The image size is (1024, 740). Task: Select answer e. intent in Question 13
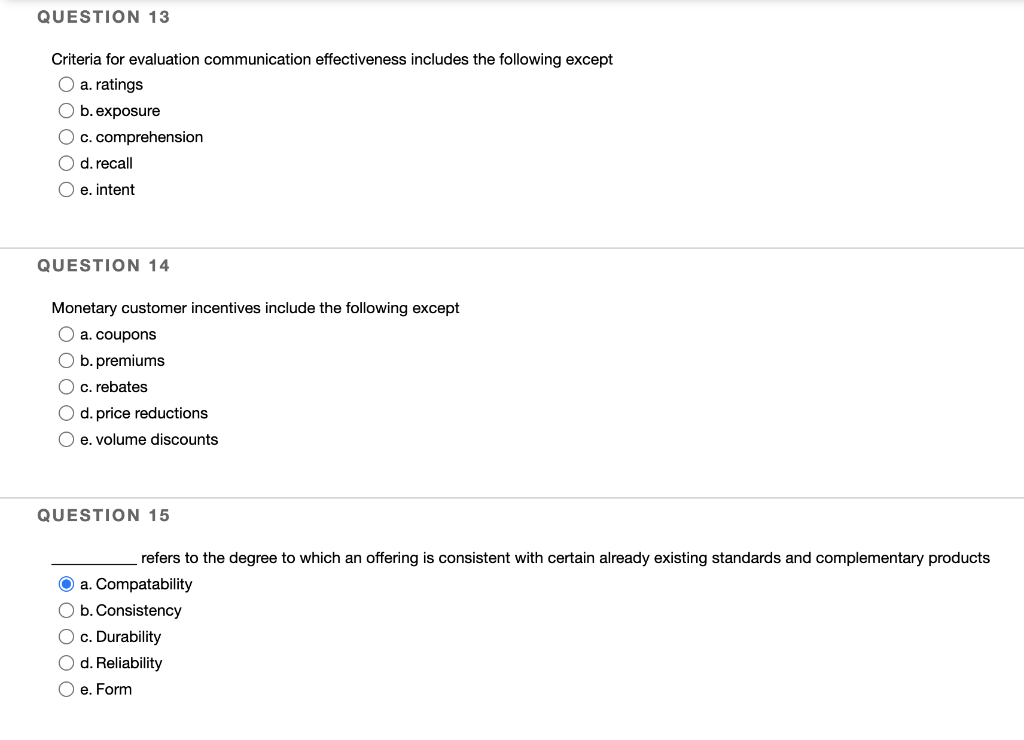pyautogui.click(x=66, y=189)
